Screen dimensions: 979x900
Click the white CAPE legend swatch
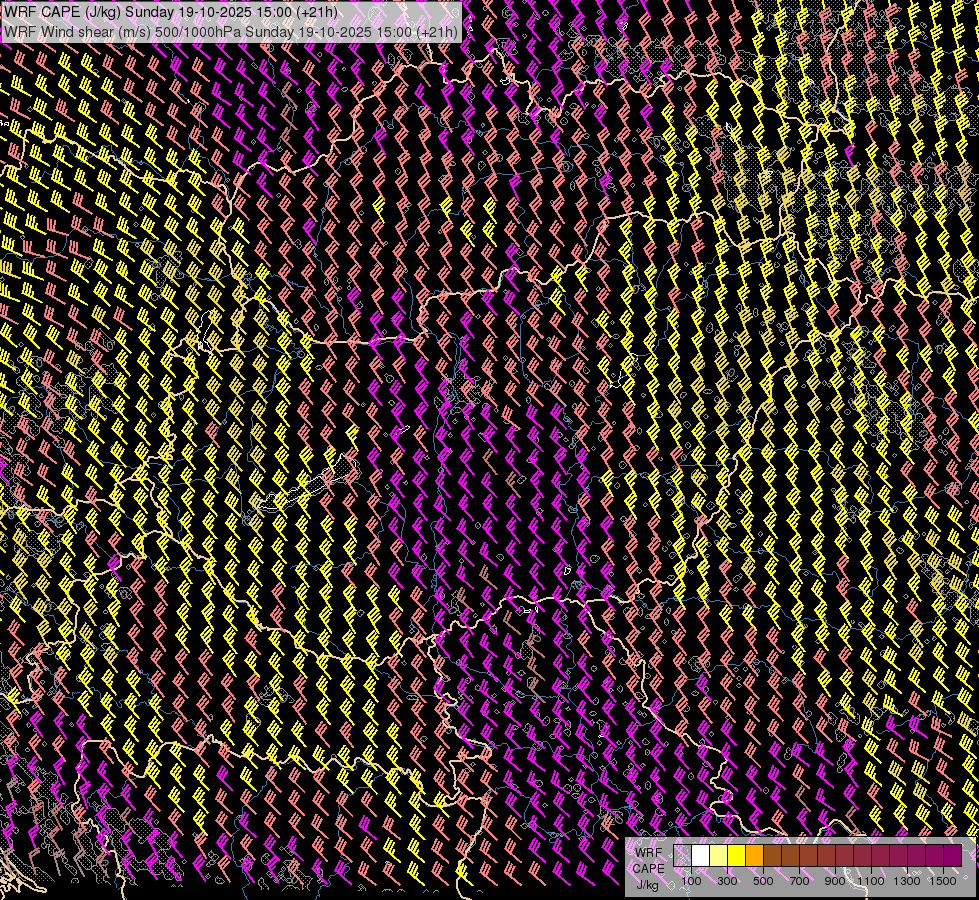pyautogui.click(x=701, y=856)
